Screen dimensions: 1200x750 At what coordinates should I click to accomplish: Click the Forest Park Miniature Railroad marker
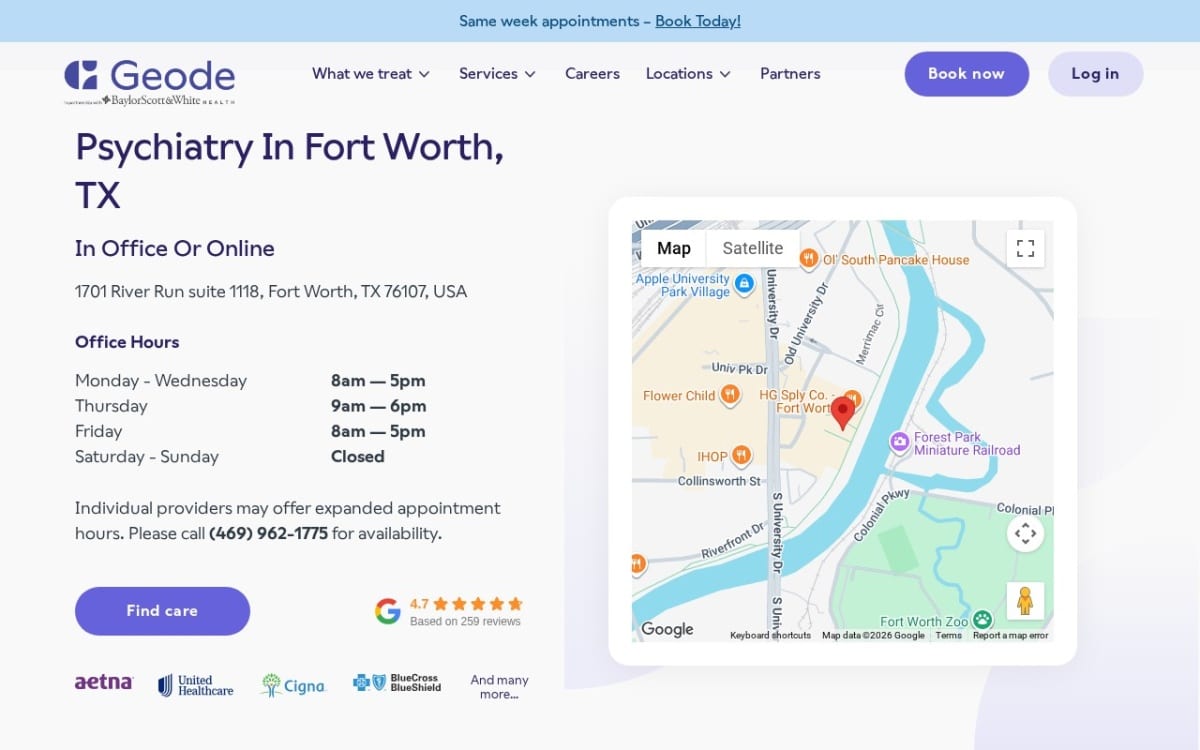899,441
